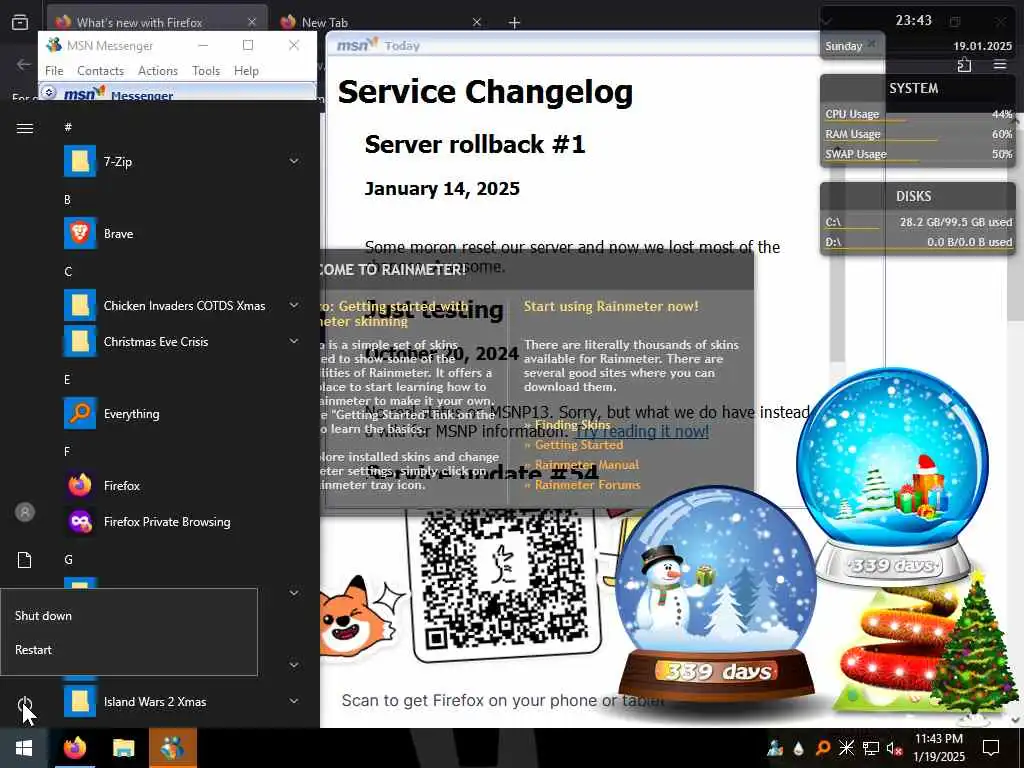Open Help menu in MSN Messenger
This screenshot has width=1024, height=768.
pyautogui.click(x=246, y=71)
